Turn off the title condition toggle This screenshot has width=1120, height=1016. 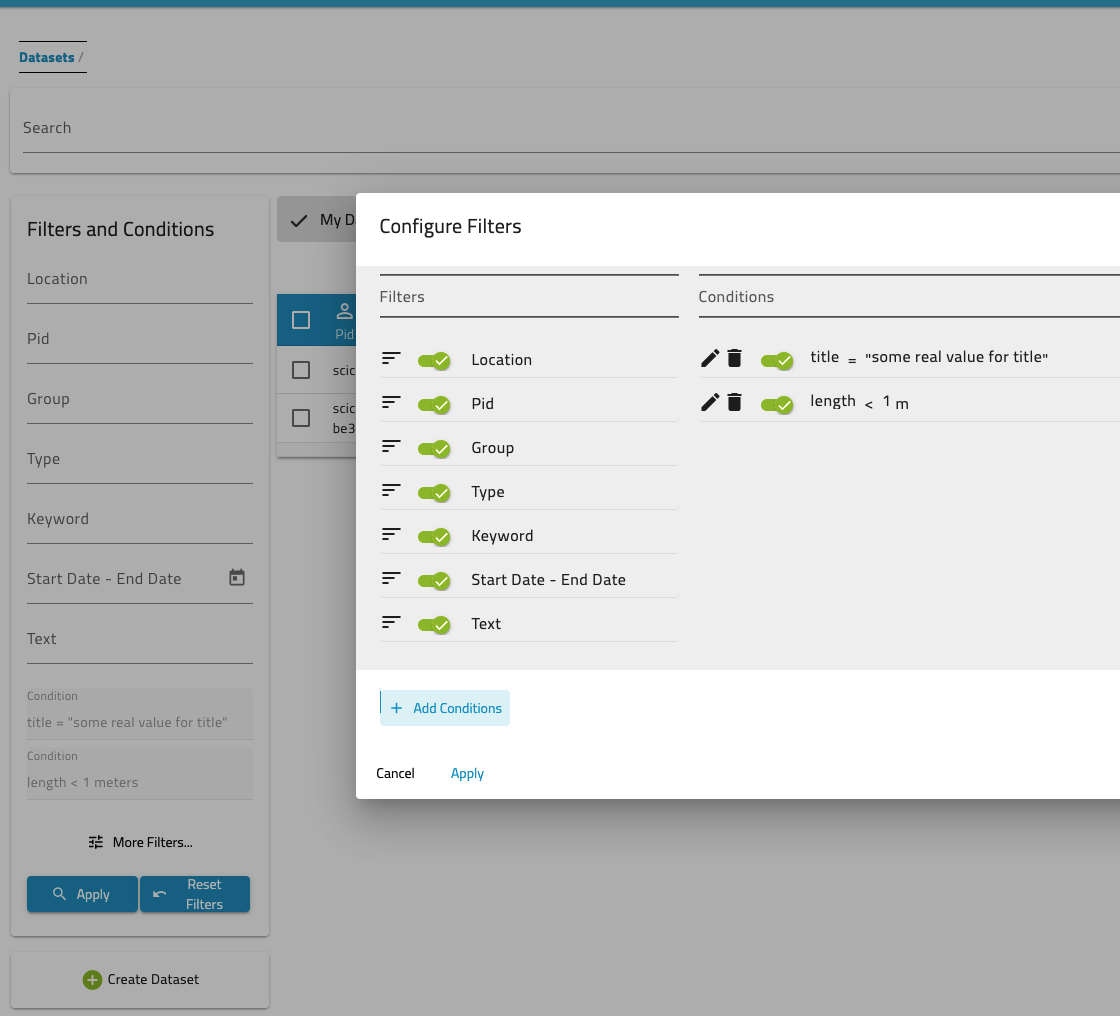(777, 360)
